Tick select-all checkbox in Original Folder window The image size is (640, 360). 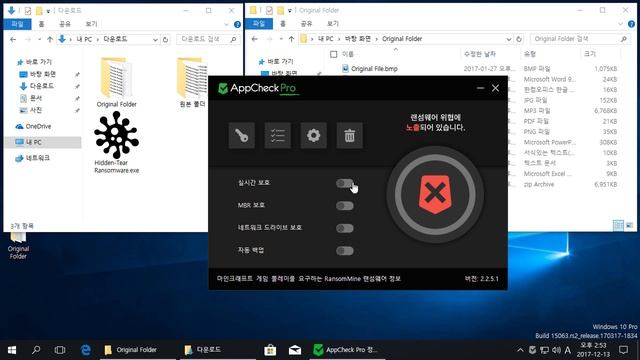[x=333, y=54]
